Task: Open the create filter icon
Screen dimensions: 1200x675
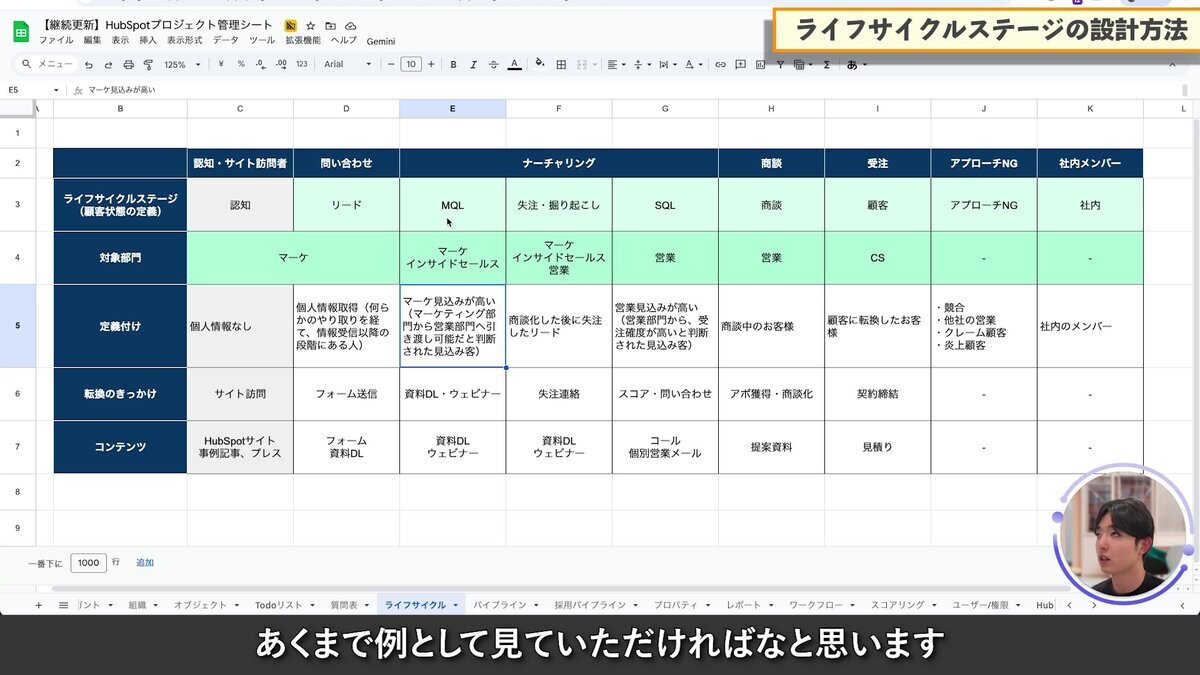Action: [781, 64]
